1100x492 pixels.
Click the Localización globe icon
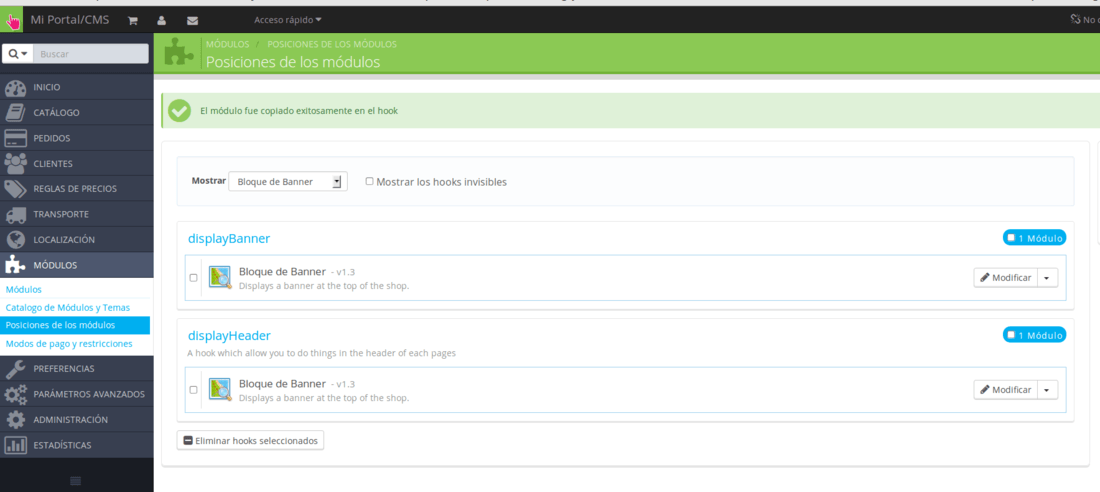pos(15,239)
